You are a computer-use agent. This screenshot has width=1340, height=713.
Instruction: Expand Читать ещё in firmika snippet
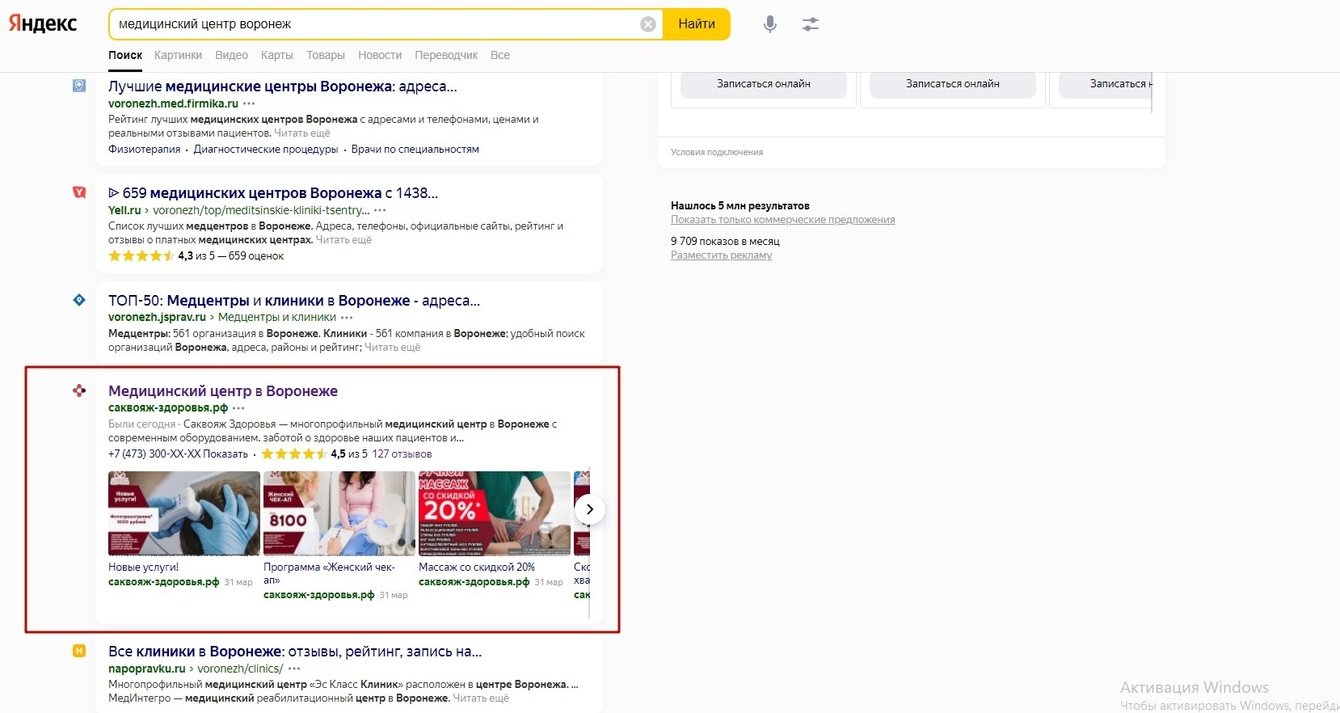(x=302, y=133)
